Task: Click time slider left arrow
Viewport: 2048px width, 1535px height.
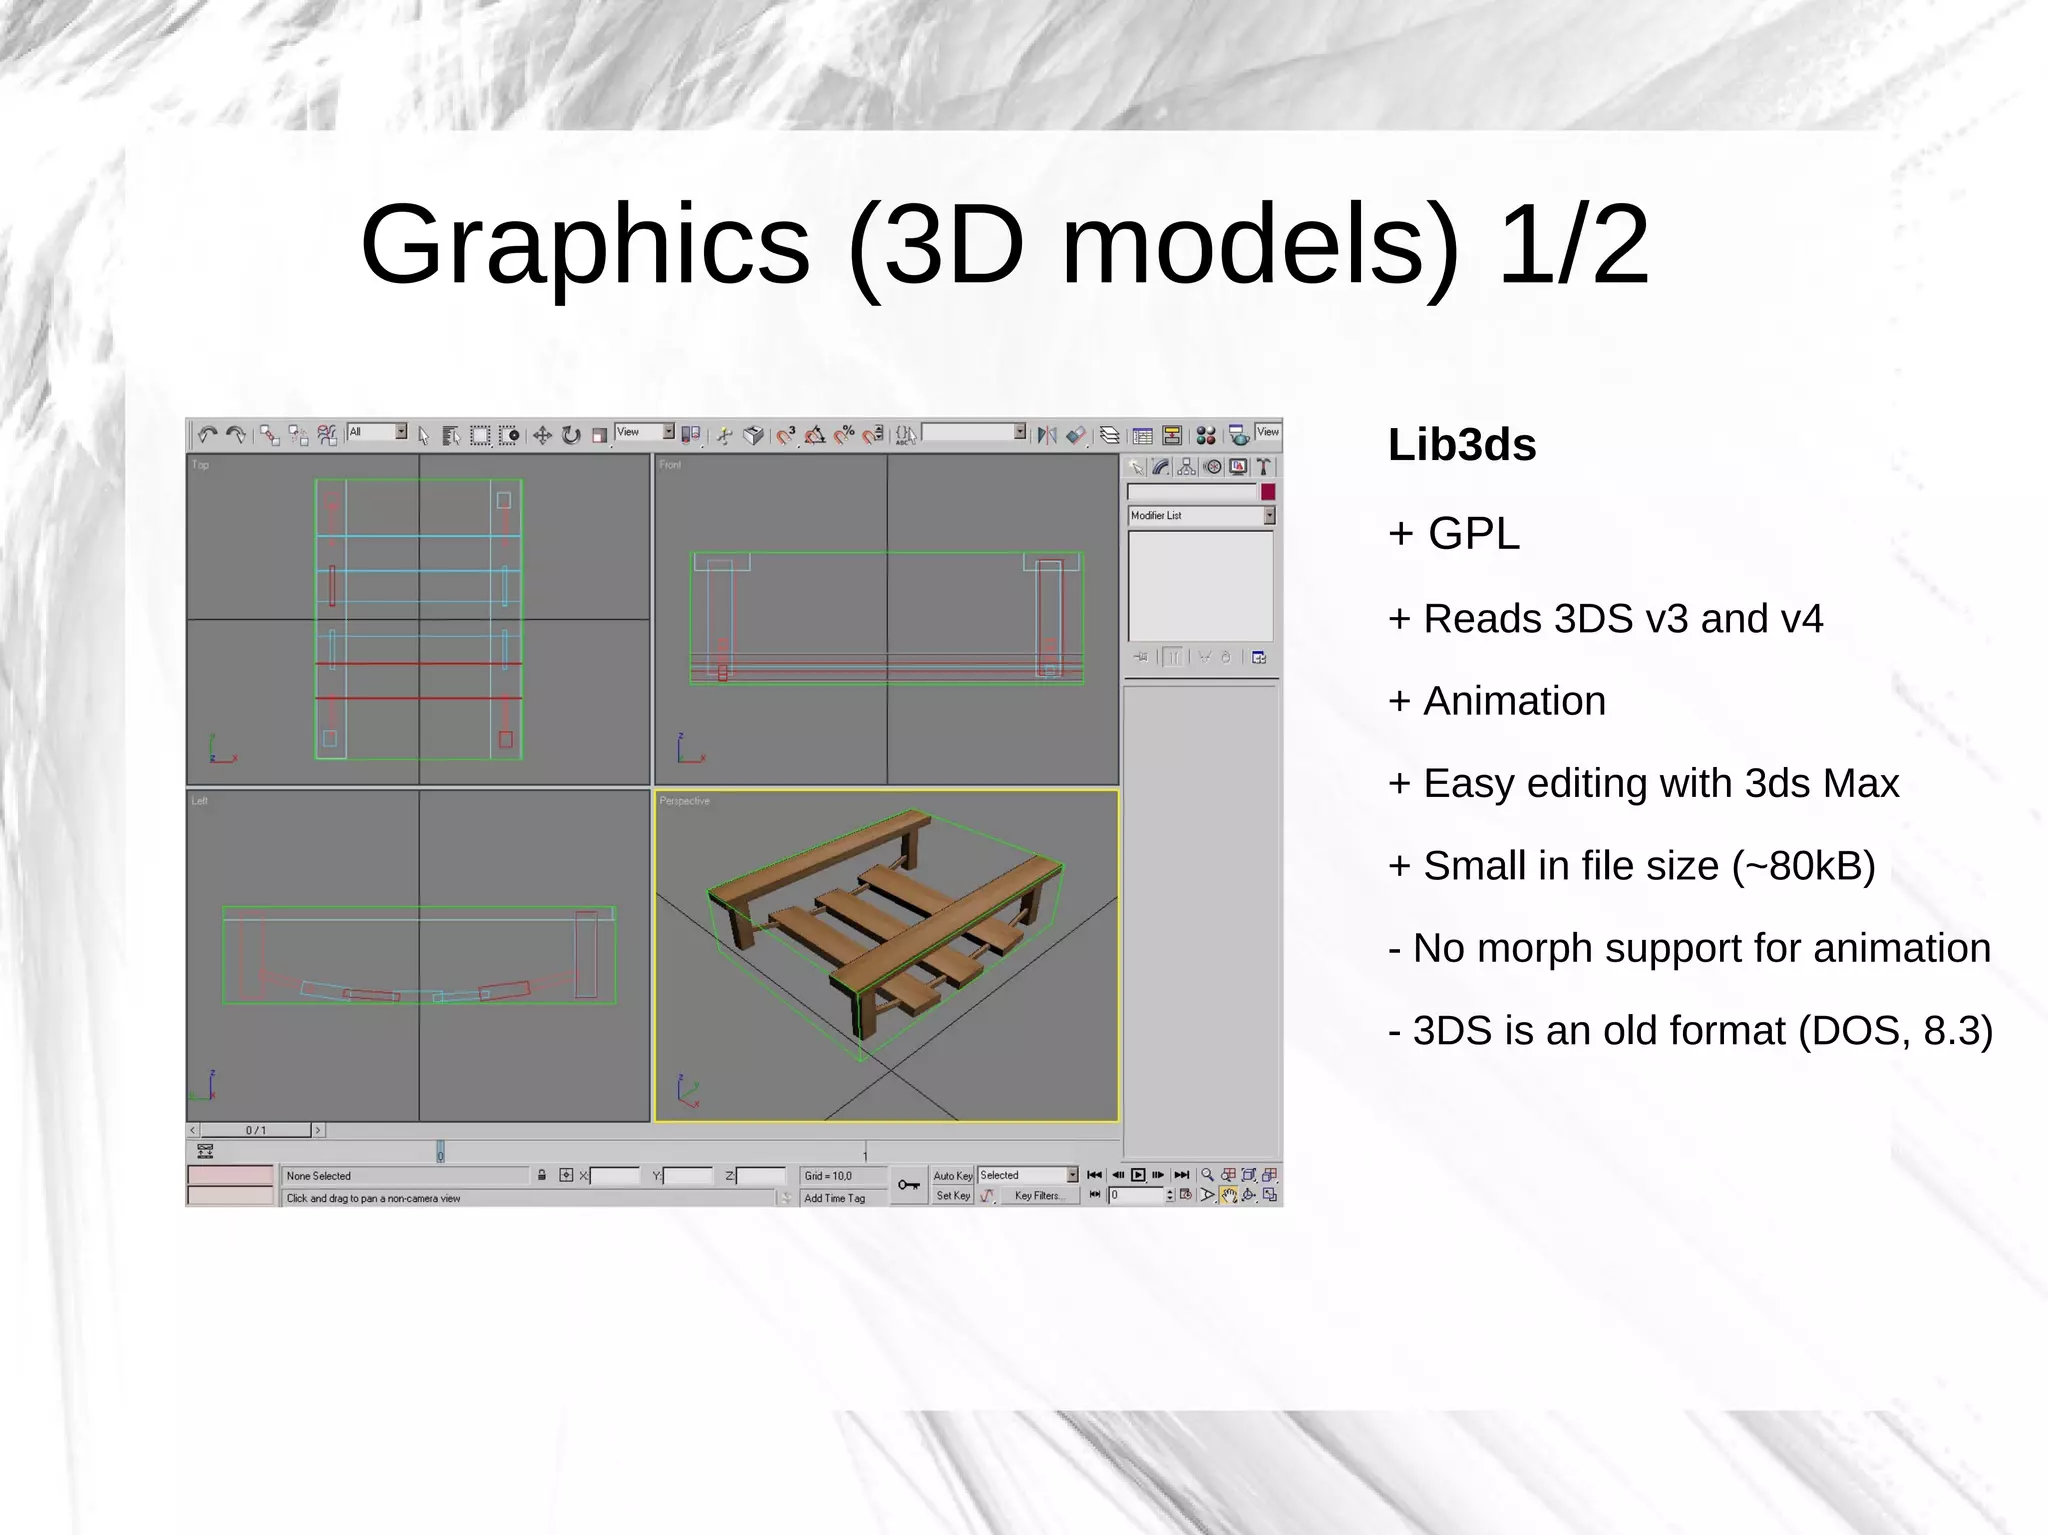Action: pyautogui.click(x=193, y=1130)
